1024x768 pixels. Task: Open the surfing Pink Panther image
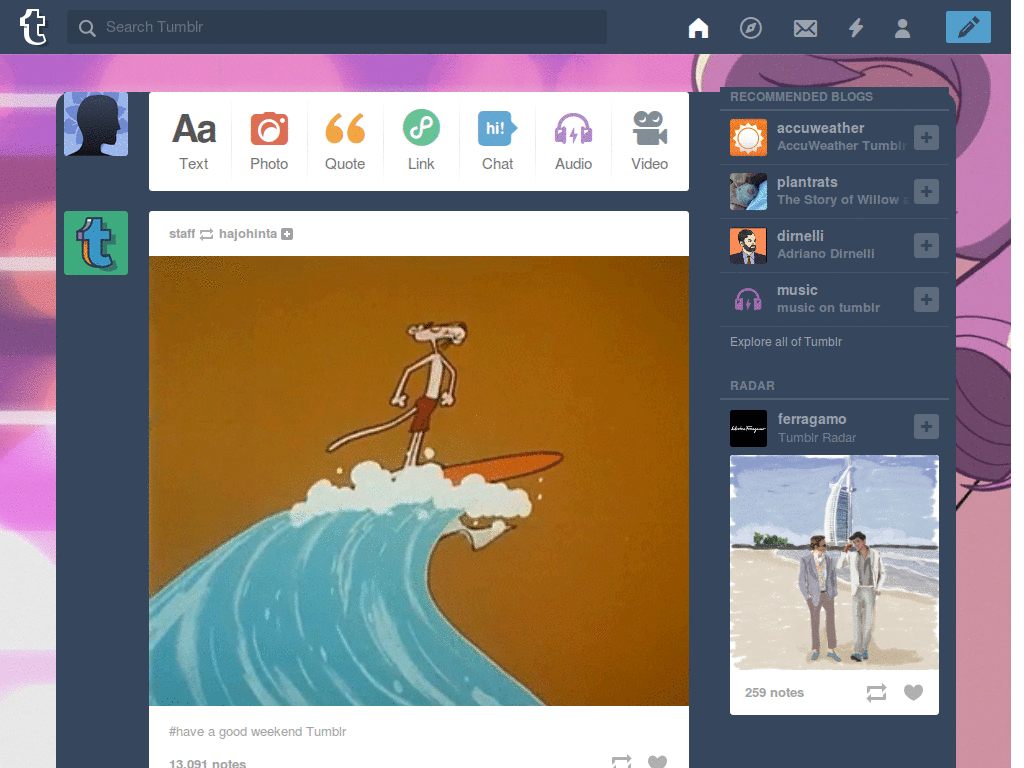(419, 481)
